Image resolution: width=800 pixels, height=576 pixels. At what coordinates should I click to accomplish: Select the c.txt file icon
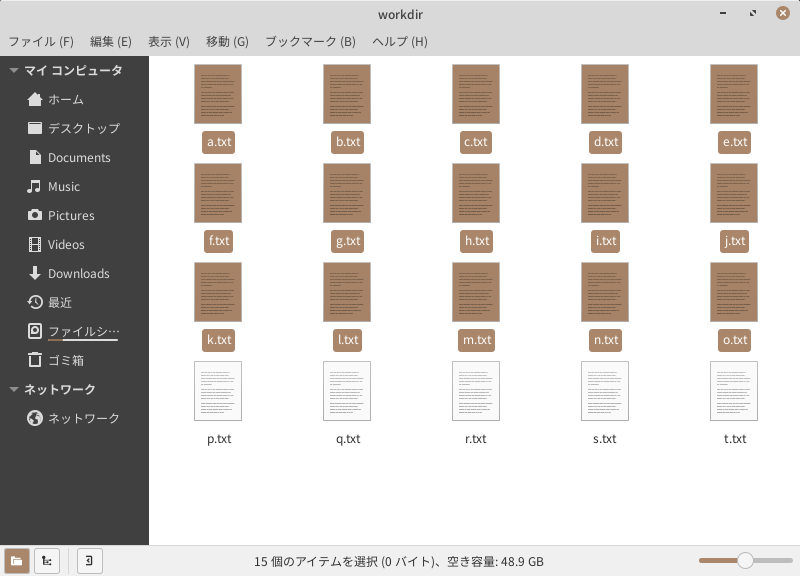[x=476, y=94]
